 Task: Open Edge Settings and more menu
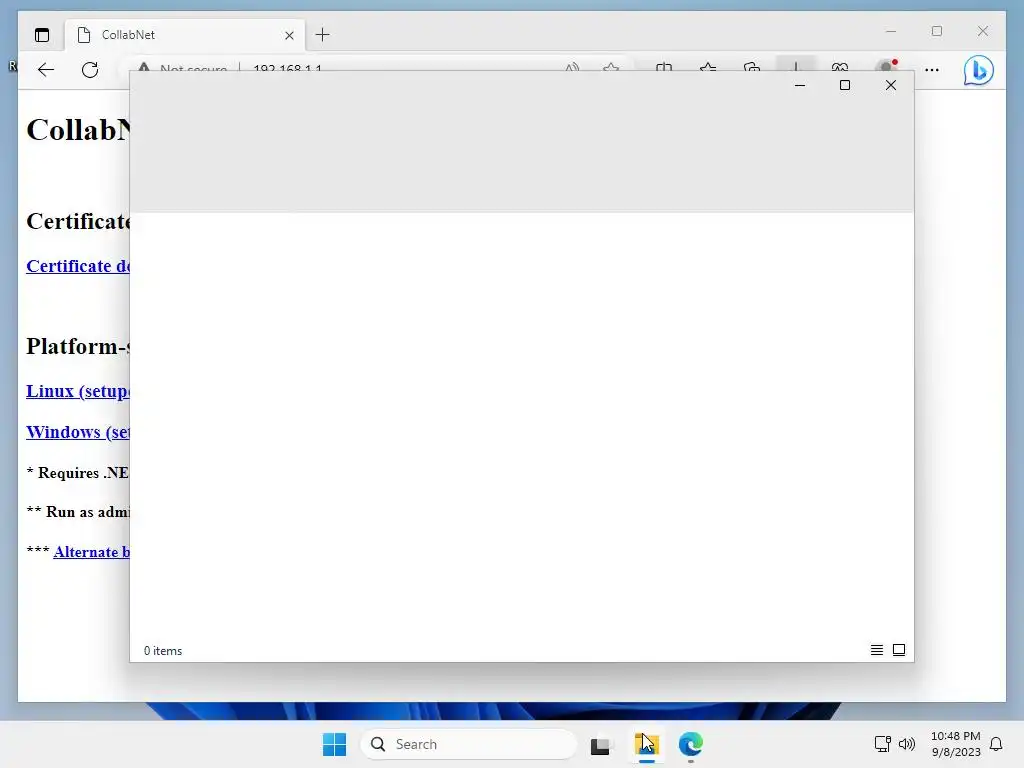(x=932, y=70)
